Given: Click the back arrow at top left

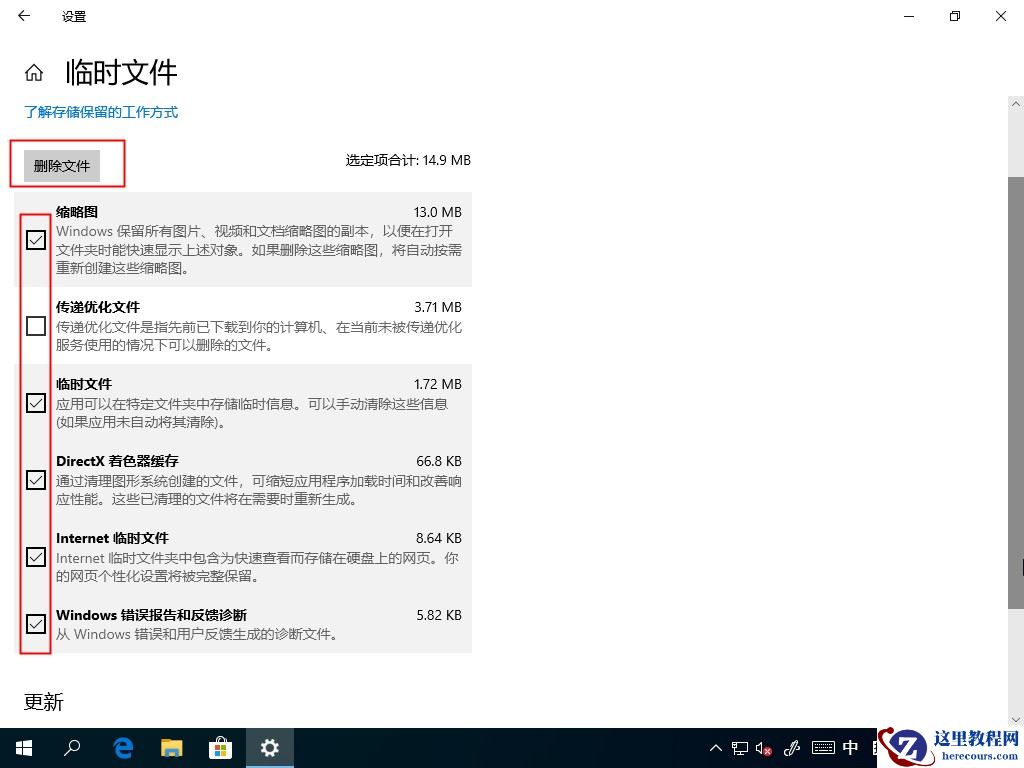Looking at the screenshot, I should (x=22, y=16).
